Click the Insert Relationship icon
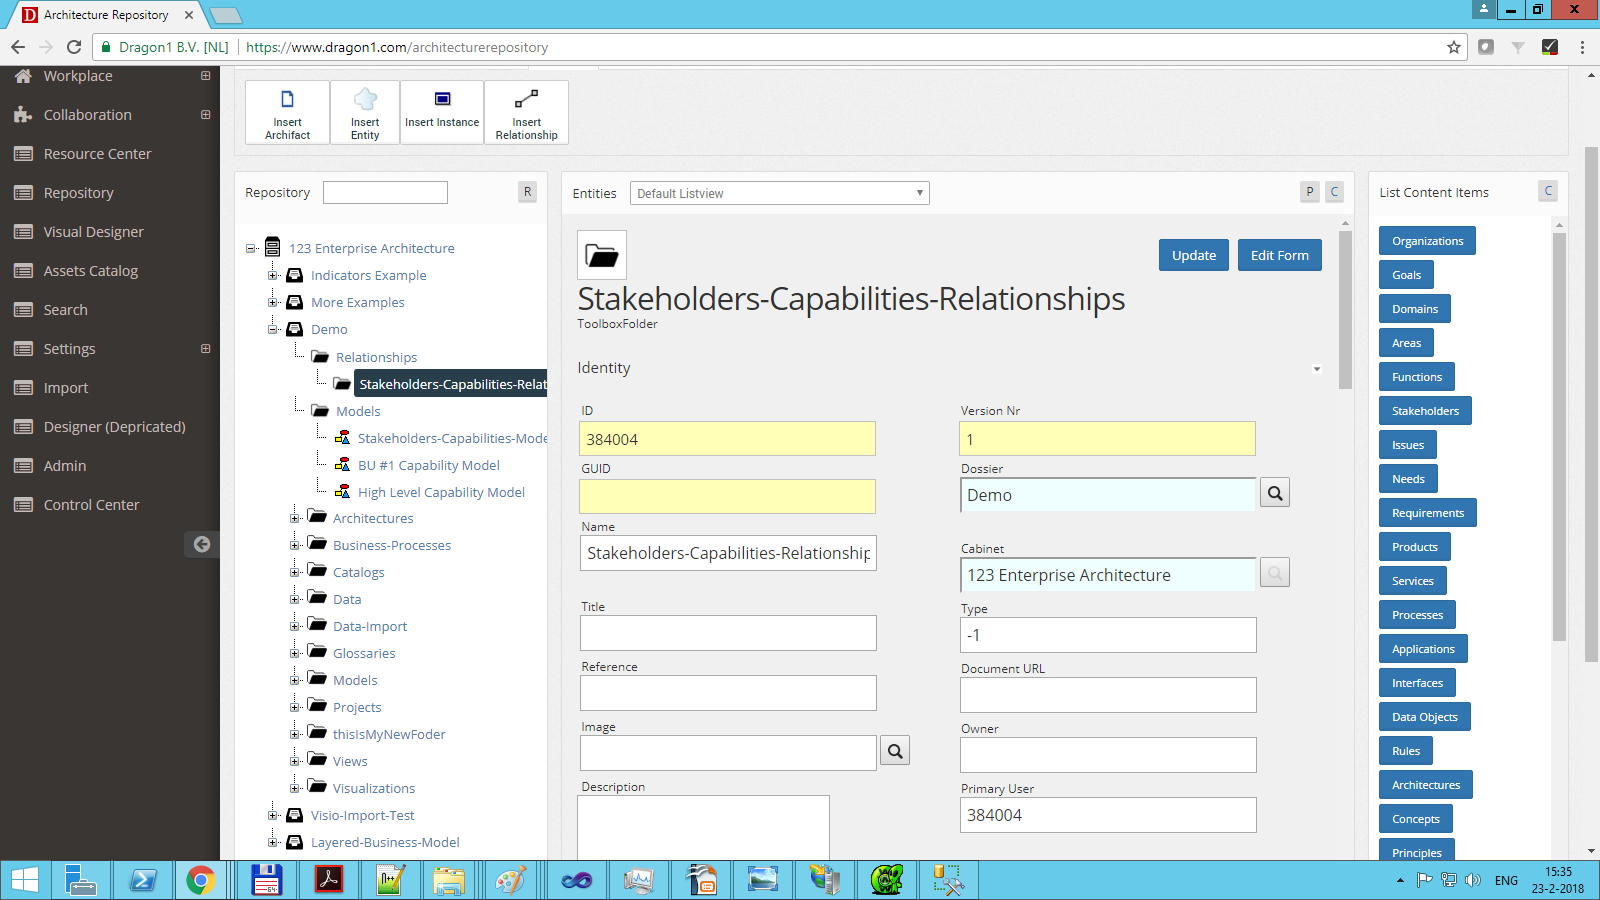Screen dimensions: 1600x900 (526, 99)
